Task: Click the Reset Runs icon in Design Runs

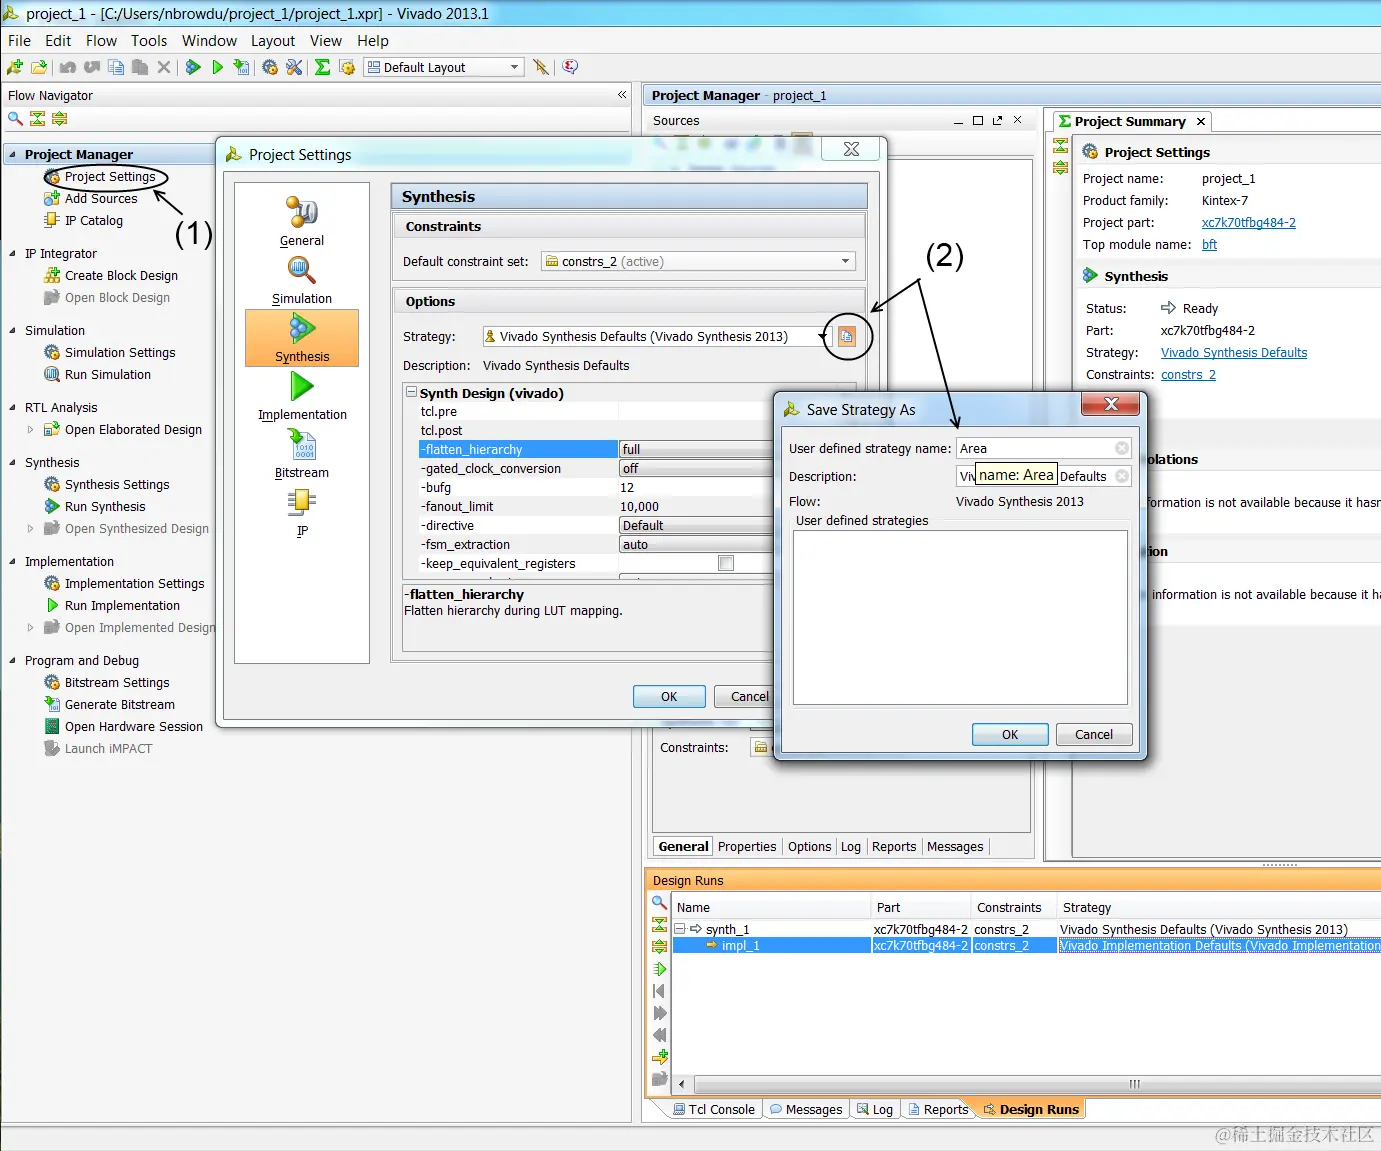Action: click(x=659, y=991)
